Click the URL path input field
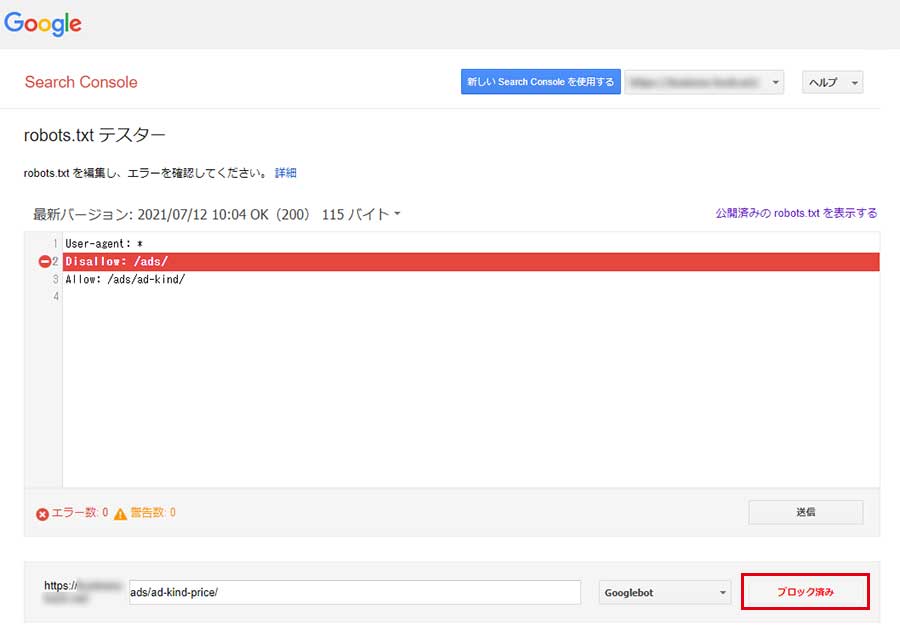Screen dimensions: 900x640 (354, 592)
